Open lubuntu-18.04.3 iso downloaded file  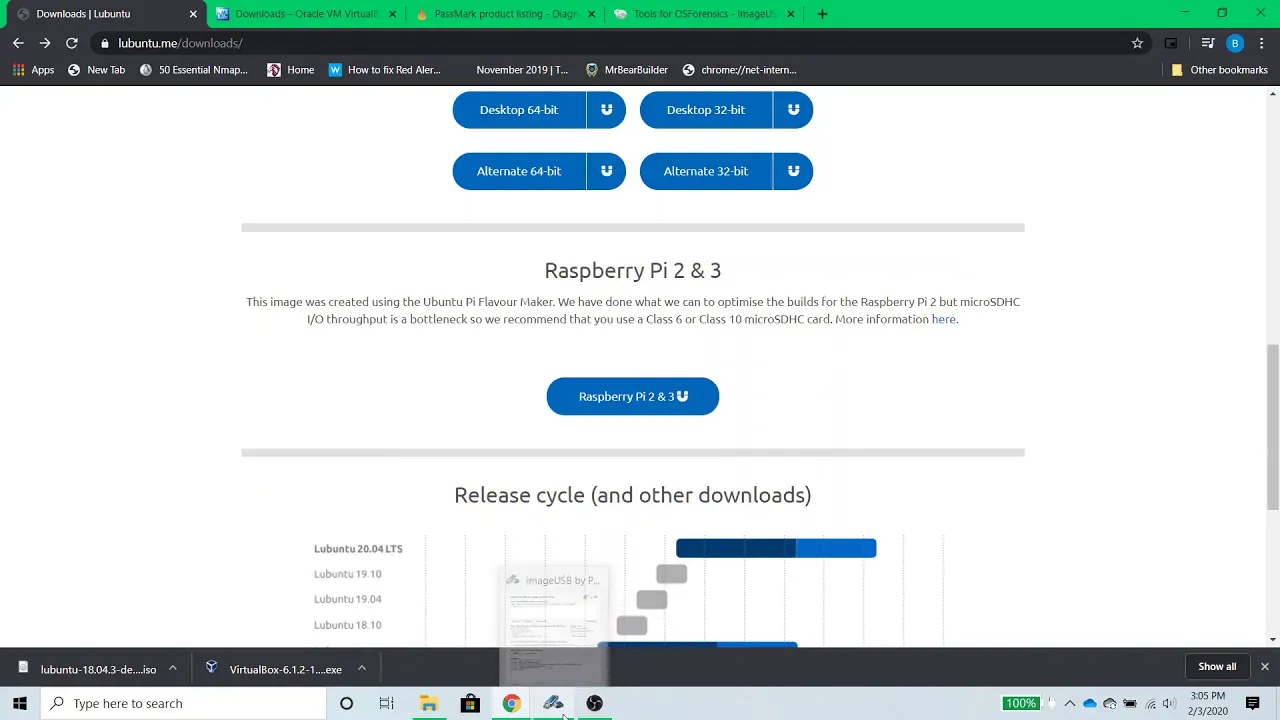[x=98, y=669]
